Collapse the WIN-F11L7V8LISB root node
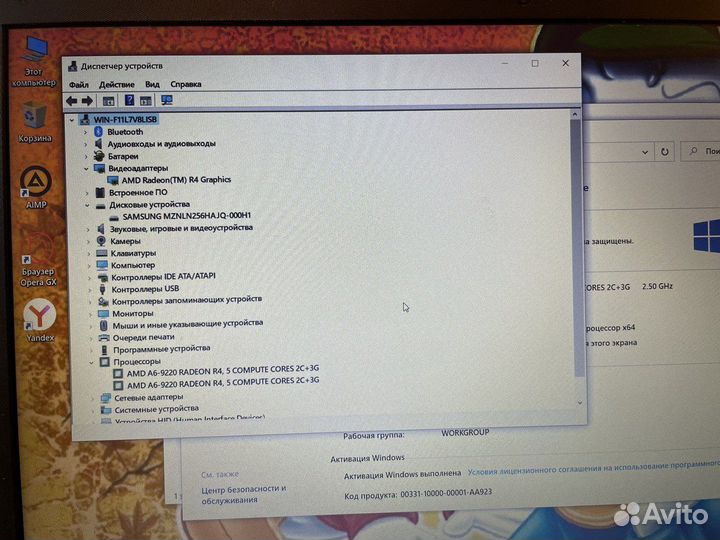The image size is (720, 540). tap(72, 120)
